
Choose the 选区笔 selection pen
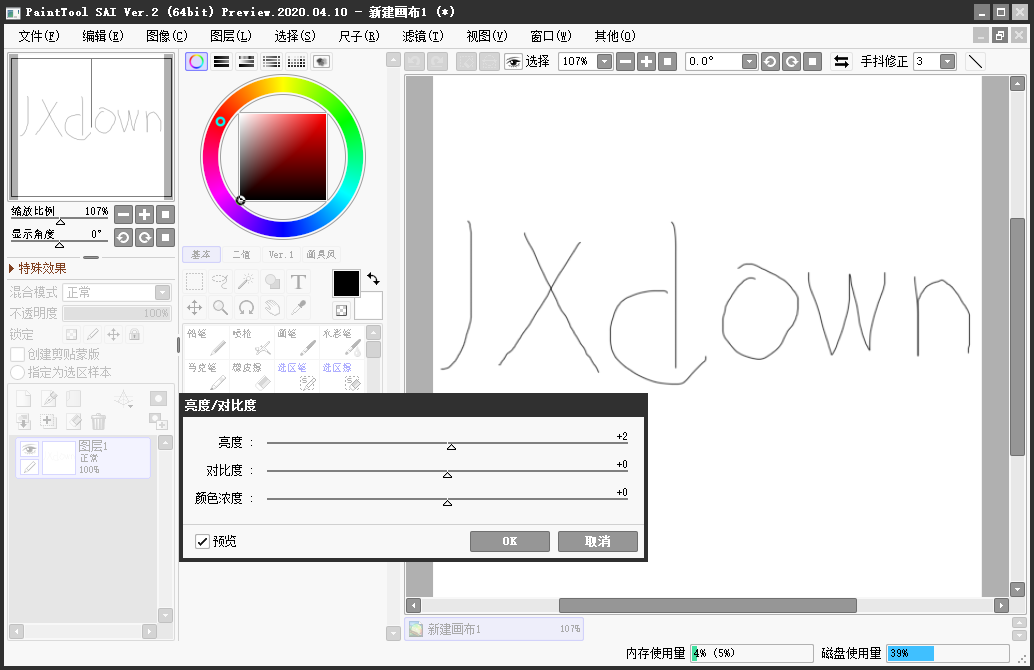296,375
